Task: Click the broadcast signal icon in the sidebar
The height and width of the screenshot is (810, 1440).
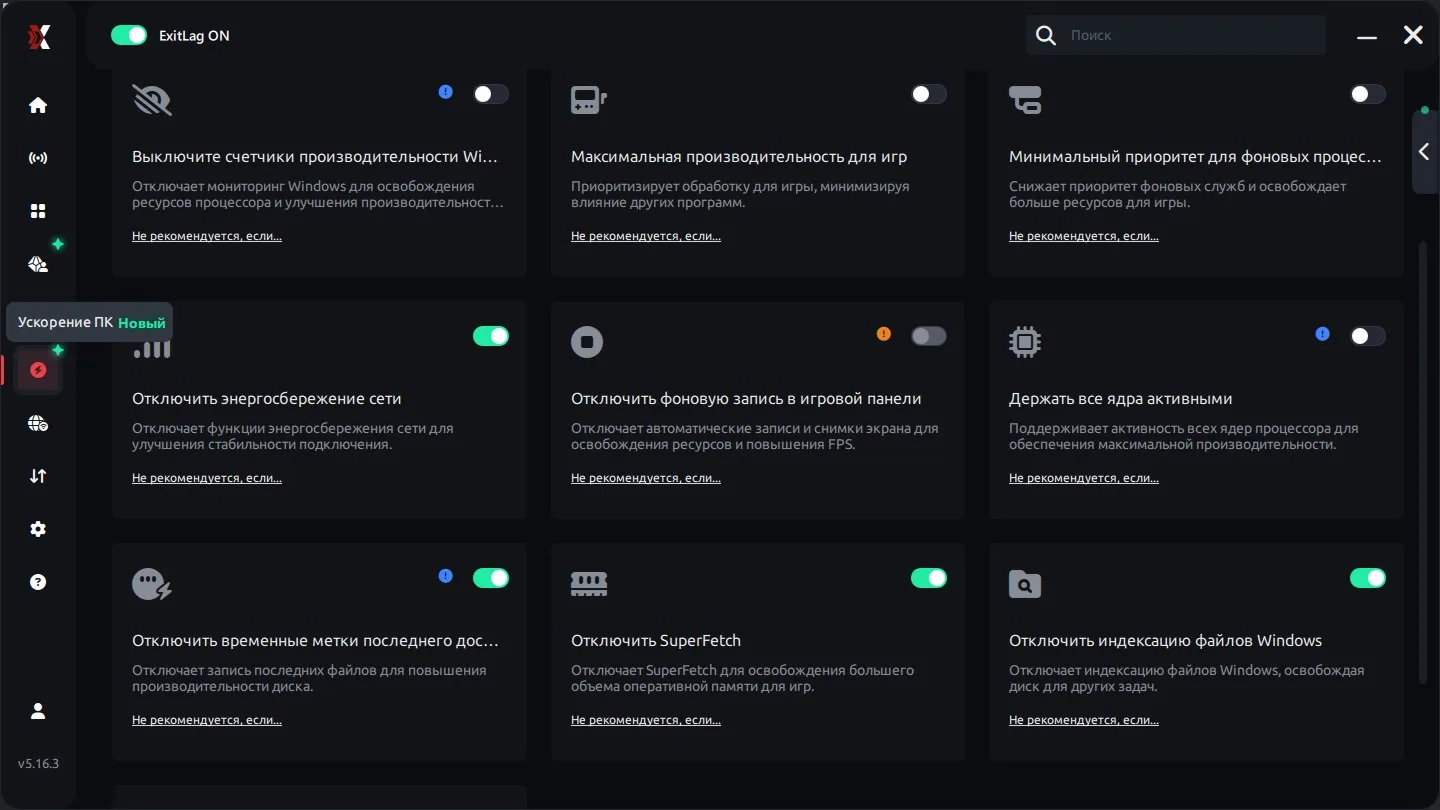Action: (x=38, y=158)
